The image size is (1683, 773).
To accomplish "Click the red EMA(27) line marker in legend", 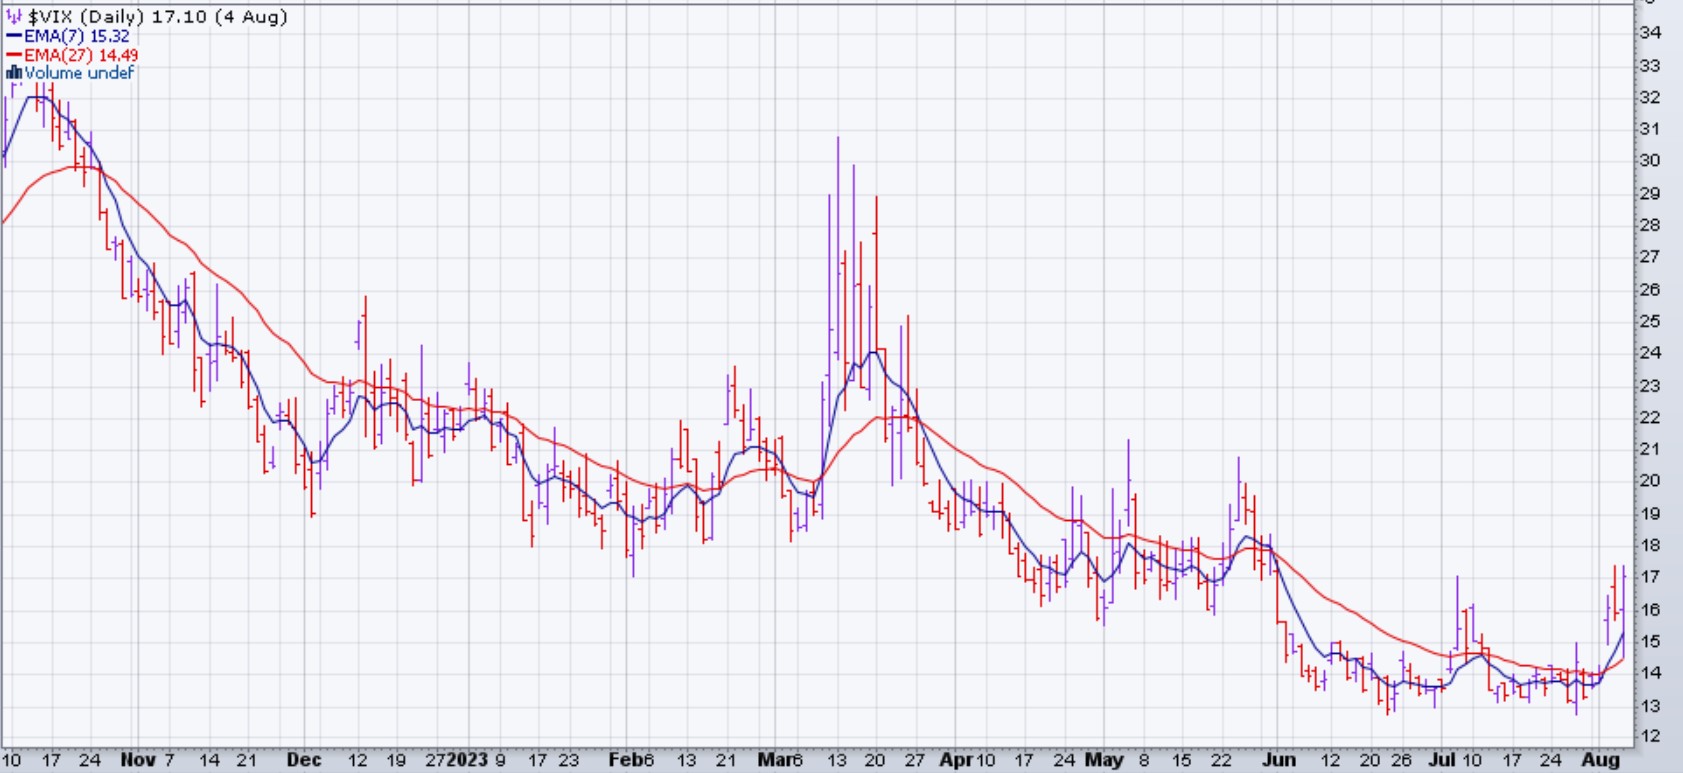I will click(x=14, y=55).
